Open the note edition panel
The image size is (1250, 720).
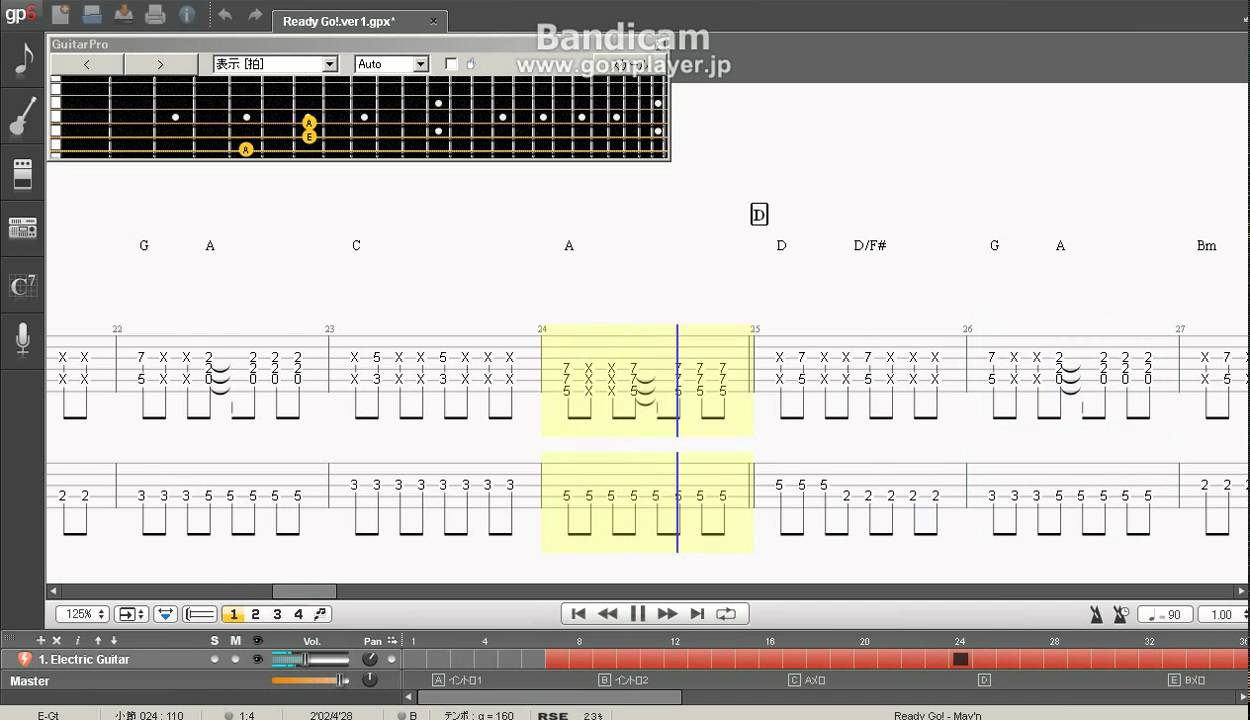(22, 60)
